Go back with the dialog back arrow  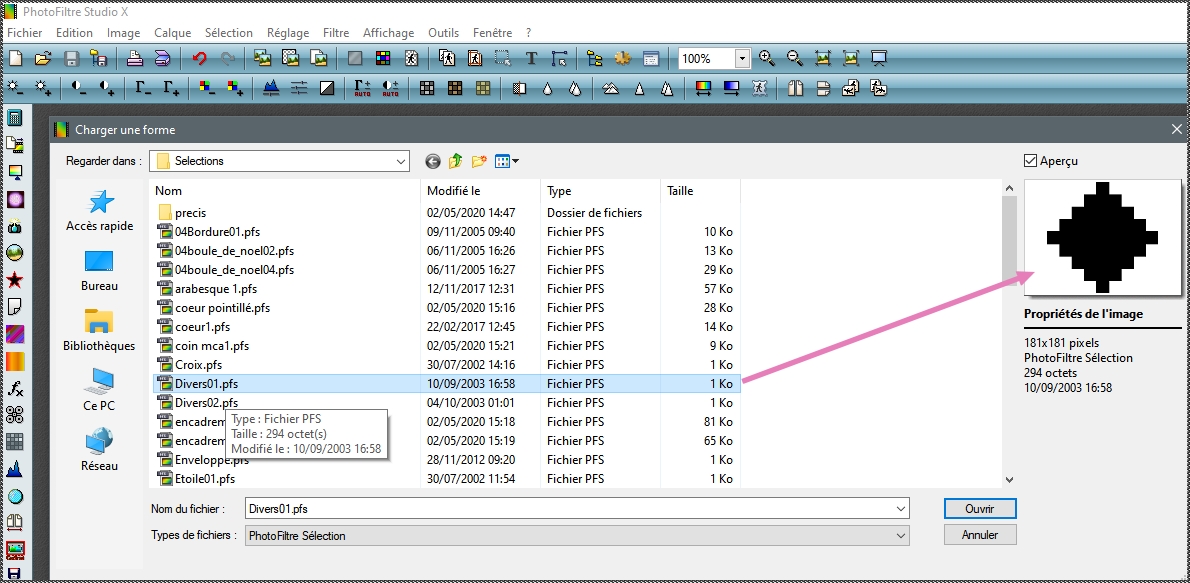pos(433,161)
